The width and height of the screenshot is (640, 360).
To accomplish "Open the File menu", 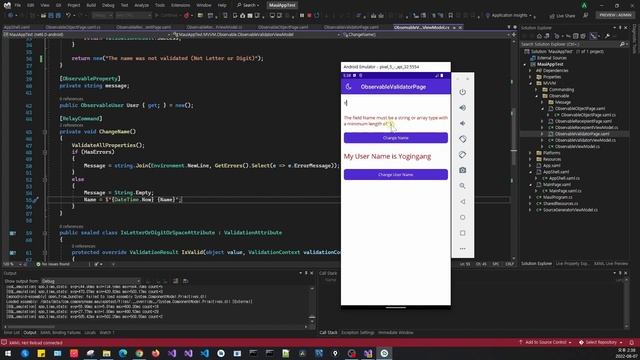I will [x=18, y=5].
